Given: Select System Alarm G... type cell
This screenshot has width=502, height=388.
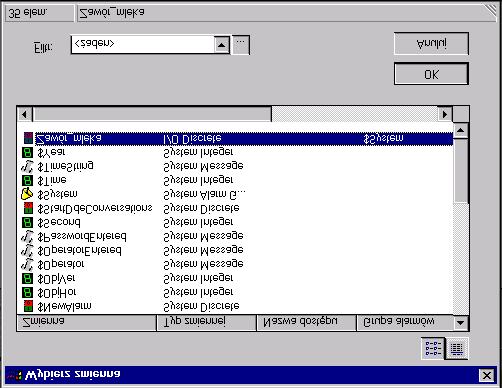Looking at the screenshot, I should tap(204, 194).
